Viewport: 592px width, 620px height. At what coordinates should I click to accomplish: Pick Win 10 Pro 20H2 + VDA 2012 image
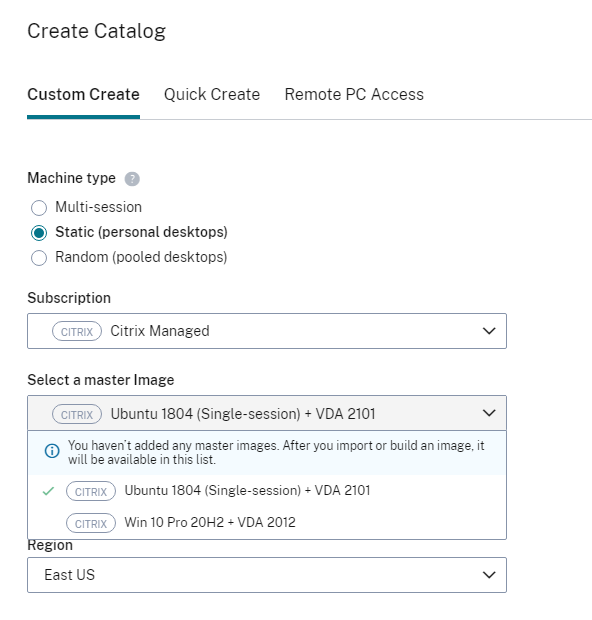267,523
